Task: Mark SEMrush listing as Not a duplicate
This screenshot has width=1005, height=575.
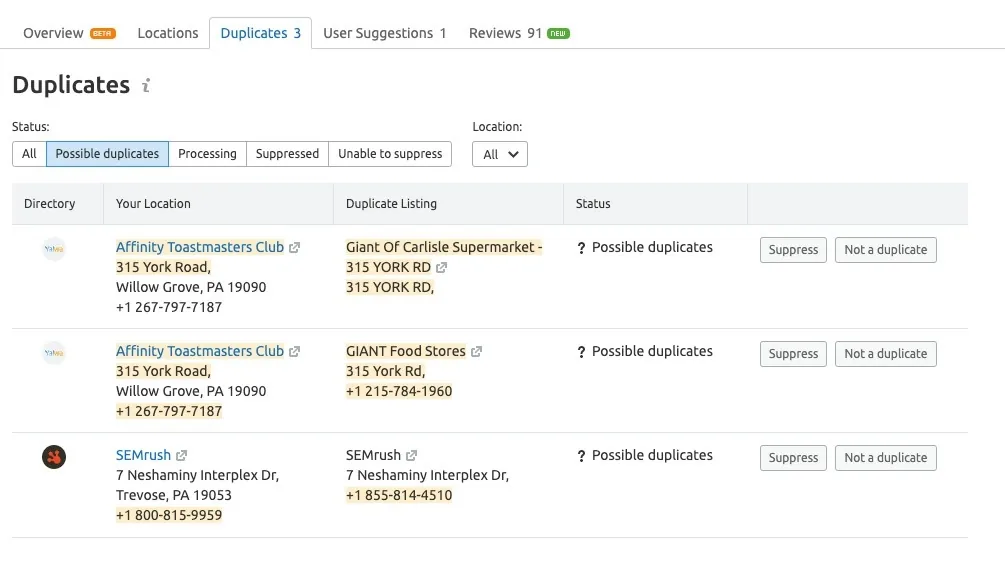Action: coord(886,458)
